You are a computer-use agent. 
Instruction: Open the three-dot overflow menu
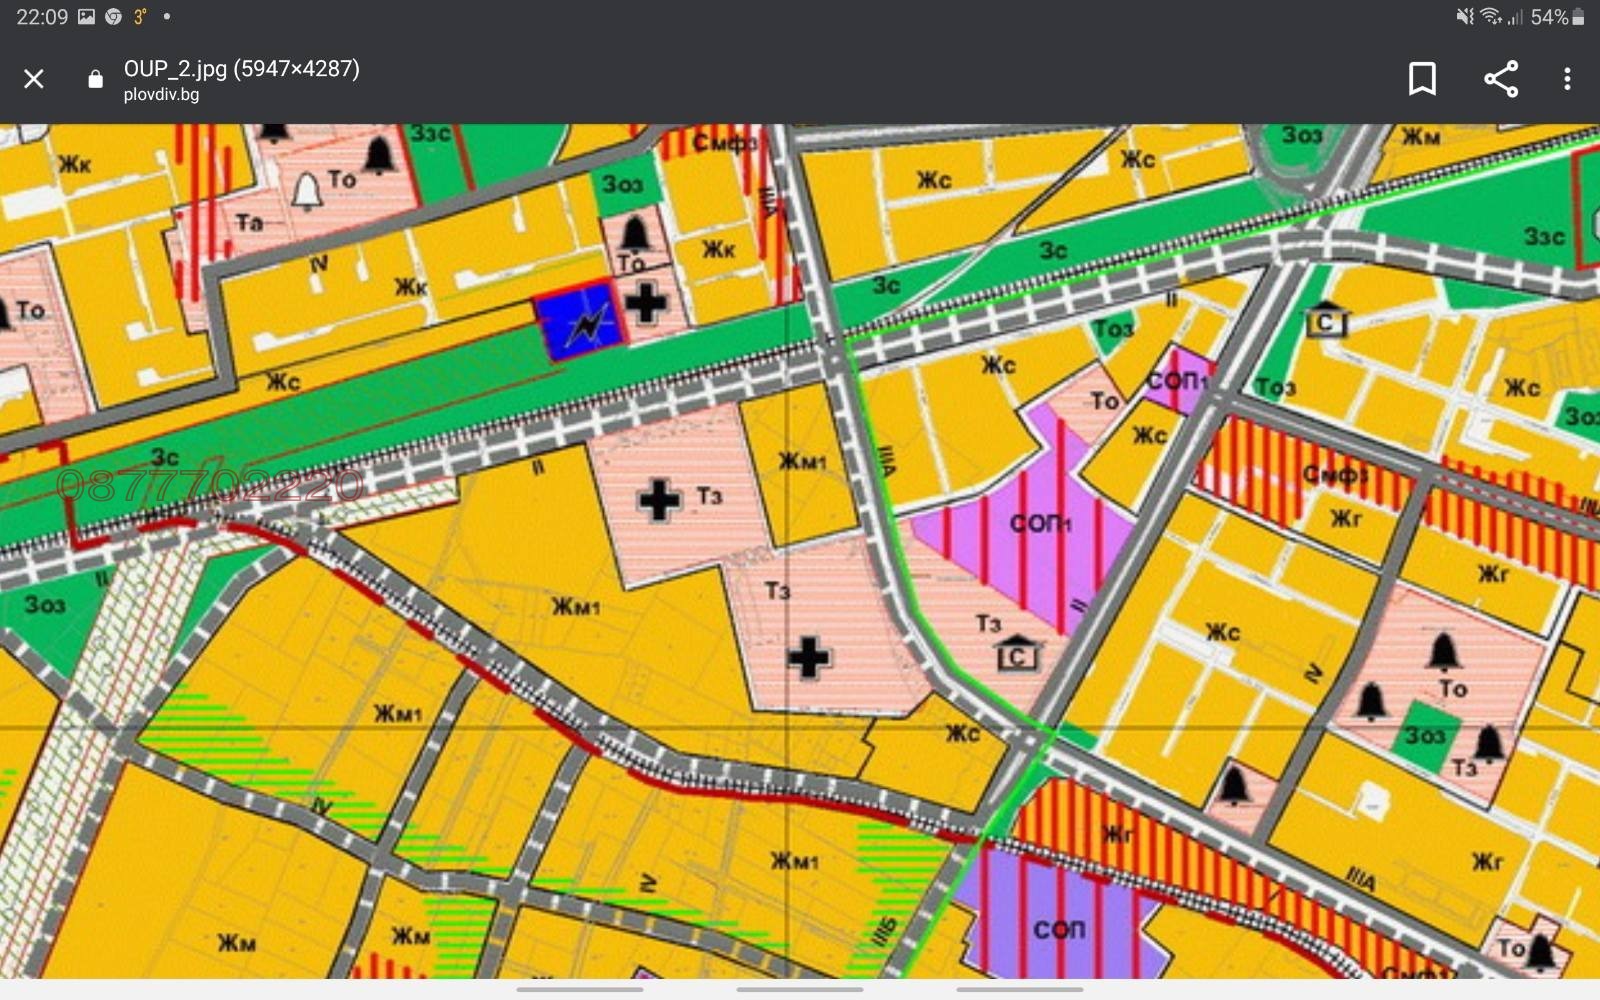(x=1567, y=79)
